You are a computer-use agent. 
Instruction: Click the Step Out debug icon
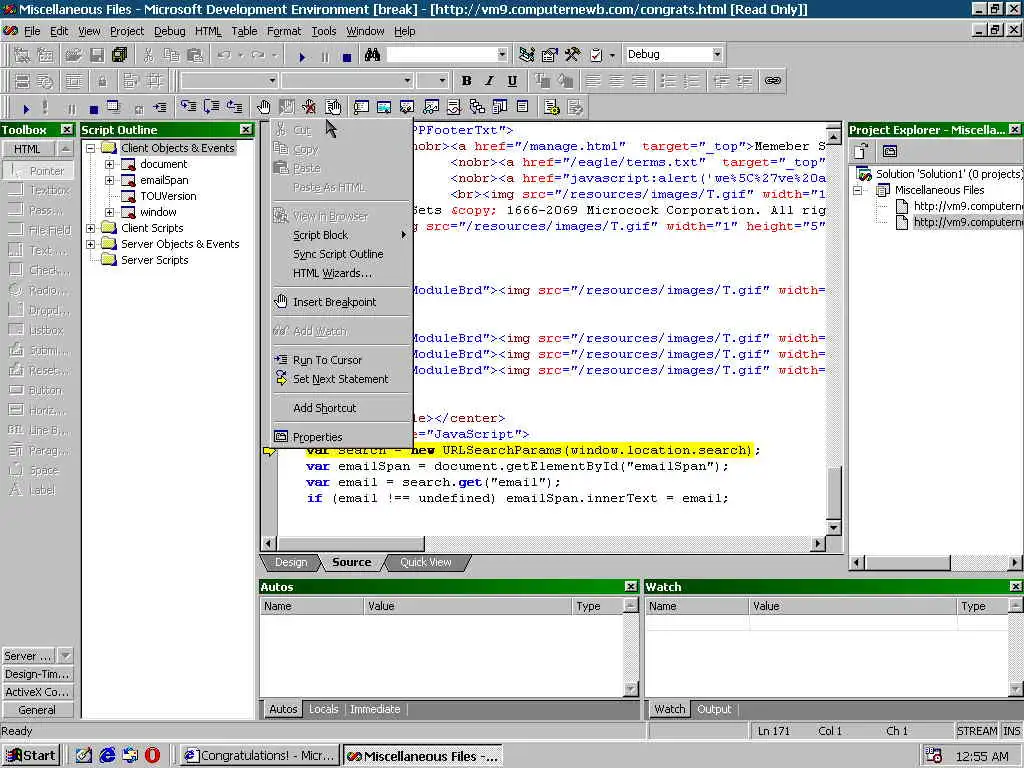[x=234, y=106]
